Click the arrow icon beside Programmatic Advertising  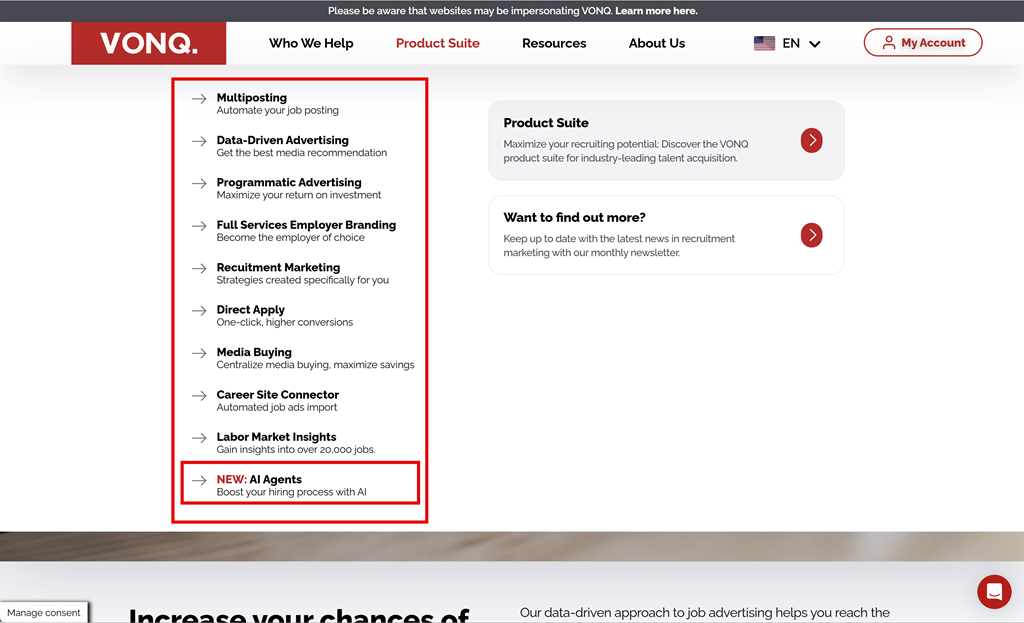pos(199,184)
